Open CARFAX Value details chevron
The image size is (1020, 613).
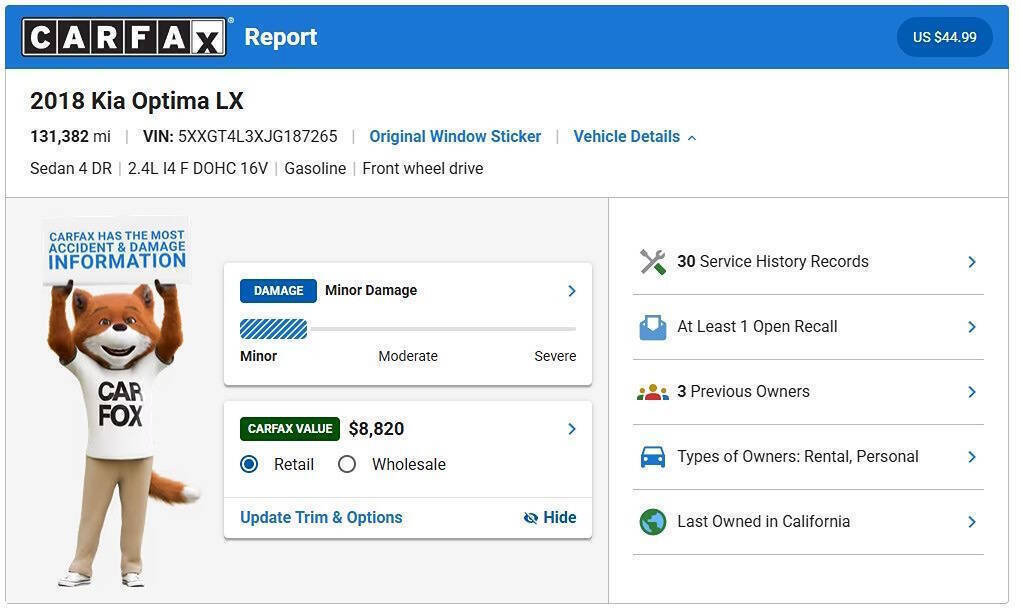(572, 429)
